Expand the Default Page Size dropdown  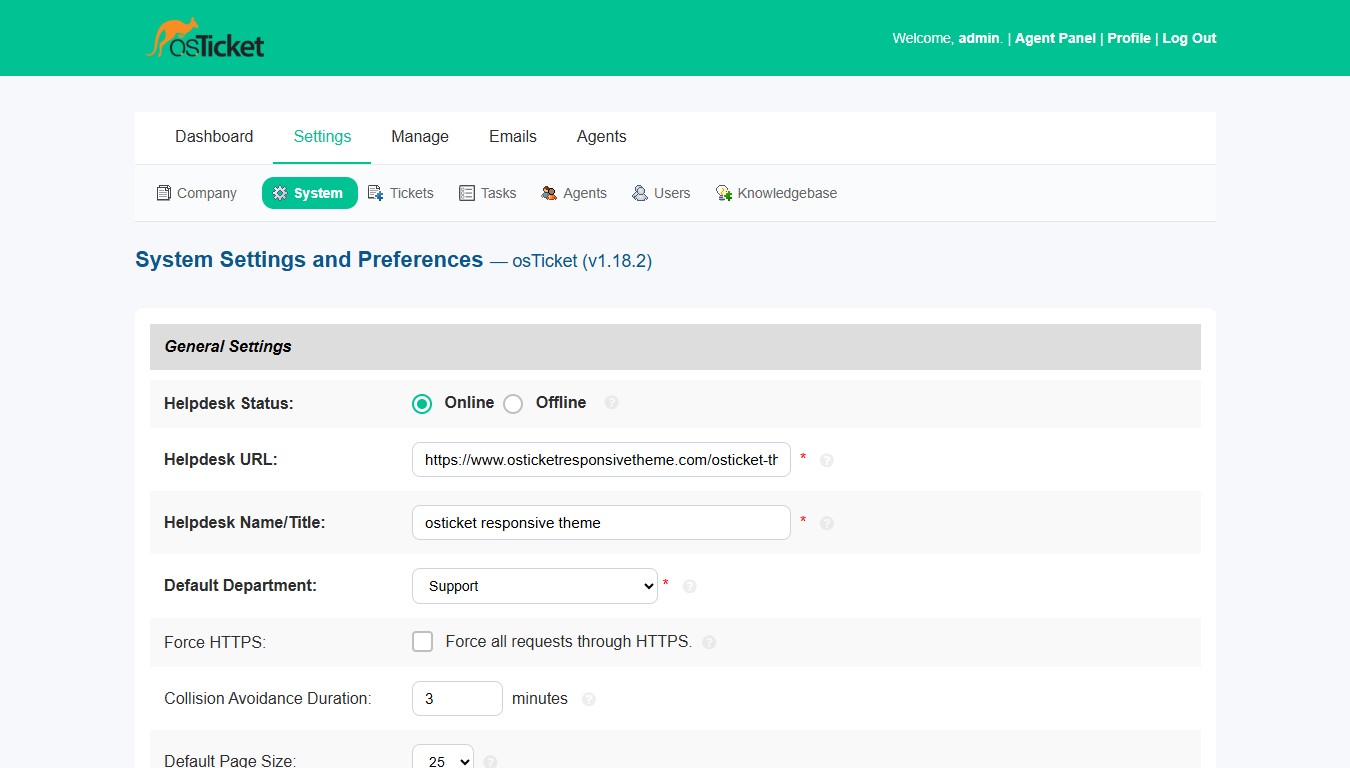click(x=443, y=760)
